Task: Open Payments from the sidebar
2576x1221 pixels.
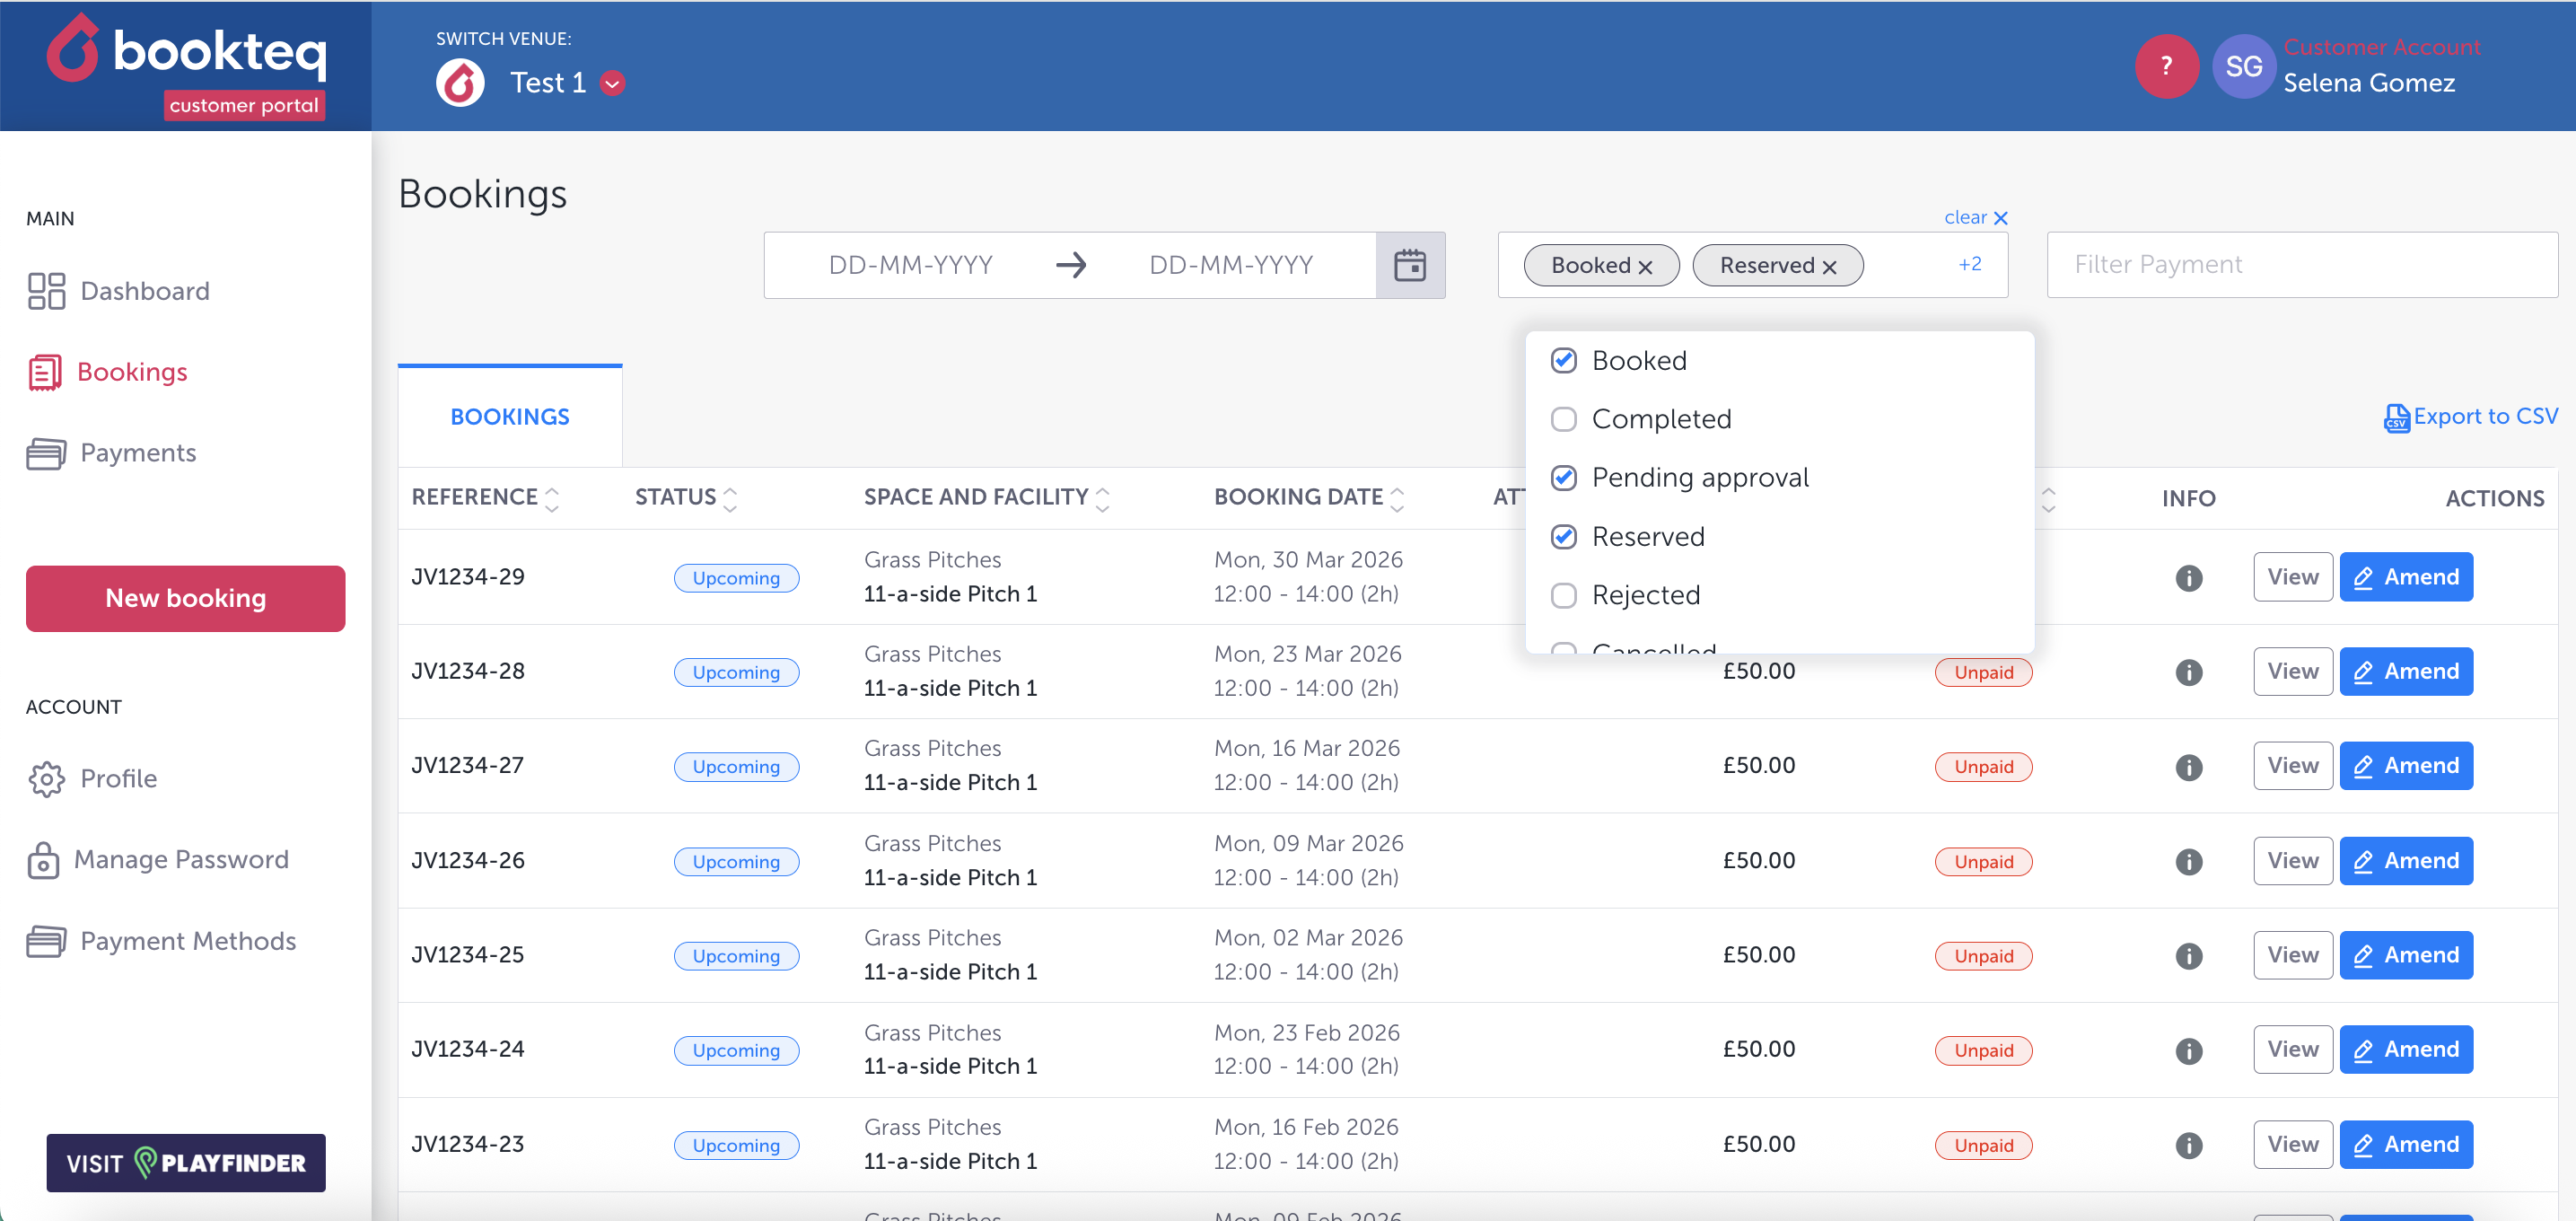Action: (137, 453)
